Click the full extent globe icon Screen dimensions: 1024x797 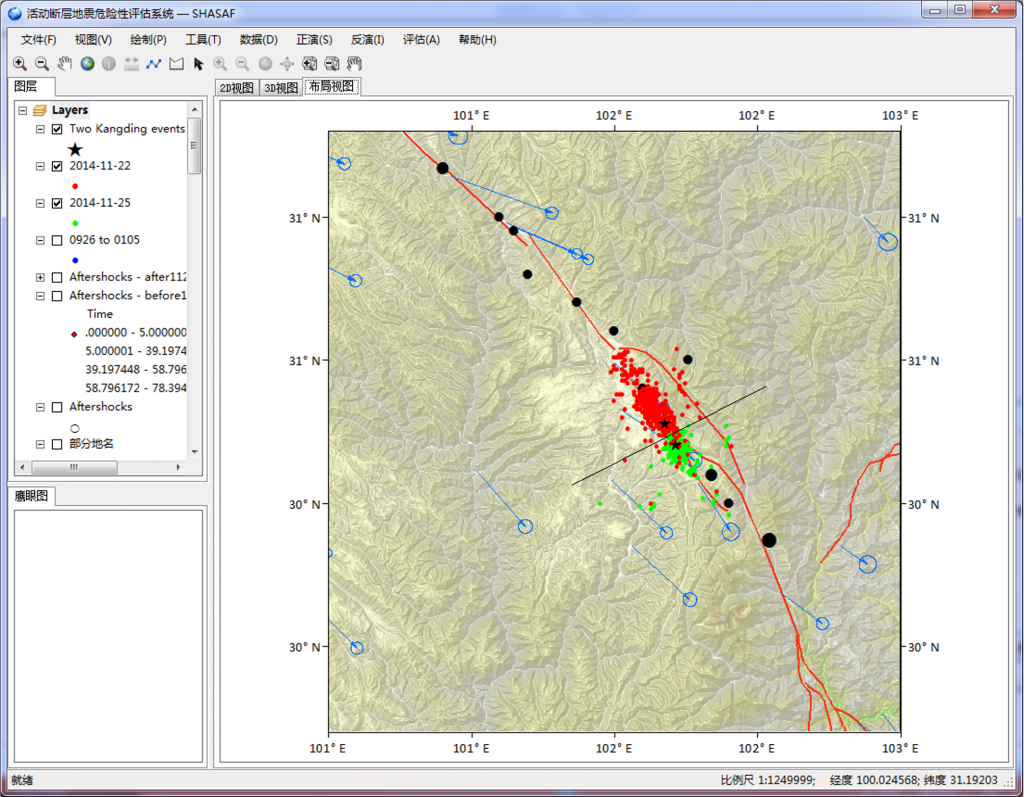click(x=87, y=64)
